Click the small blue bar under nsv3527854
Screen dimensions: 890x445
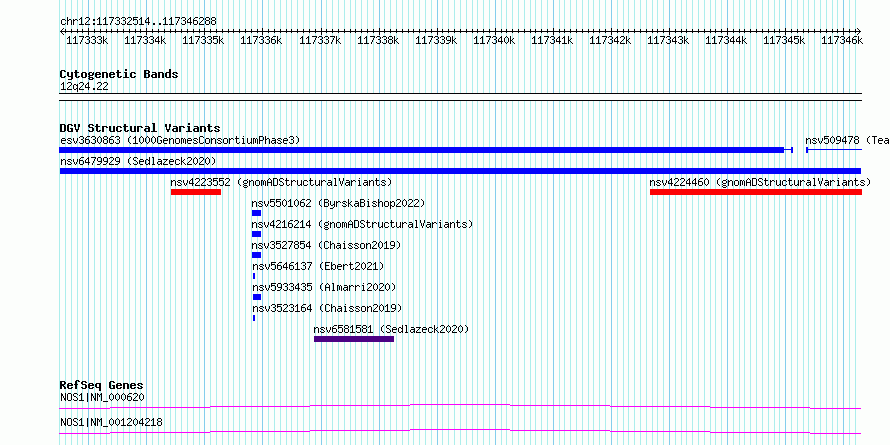click(257, 255)
